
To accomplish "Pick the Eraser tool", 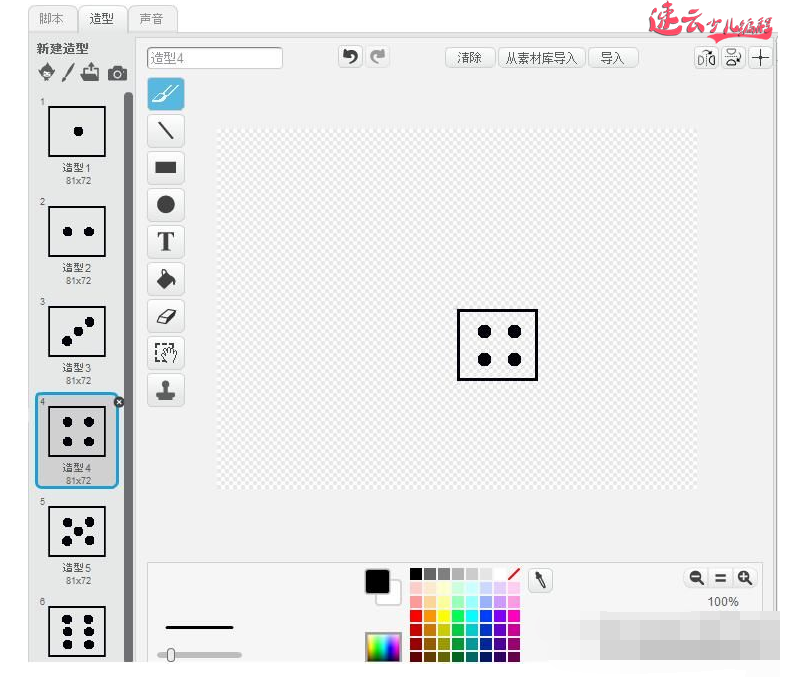I will pos(166,316).
